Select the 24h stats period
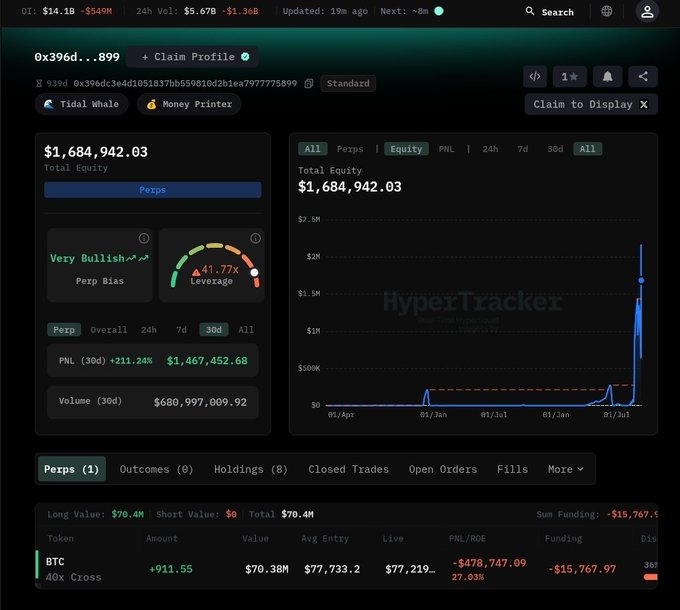 click(149, 330)
